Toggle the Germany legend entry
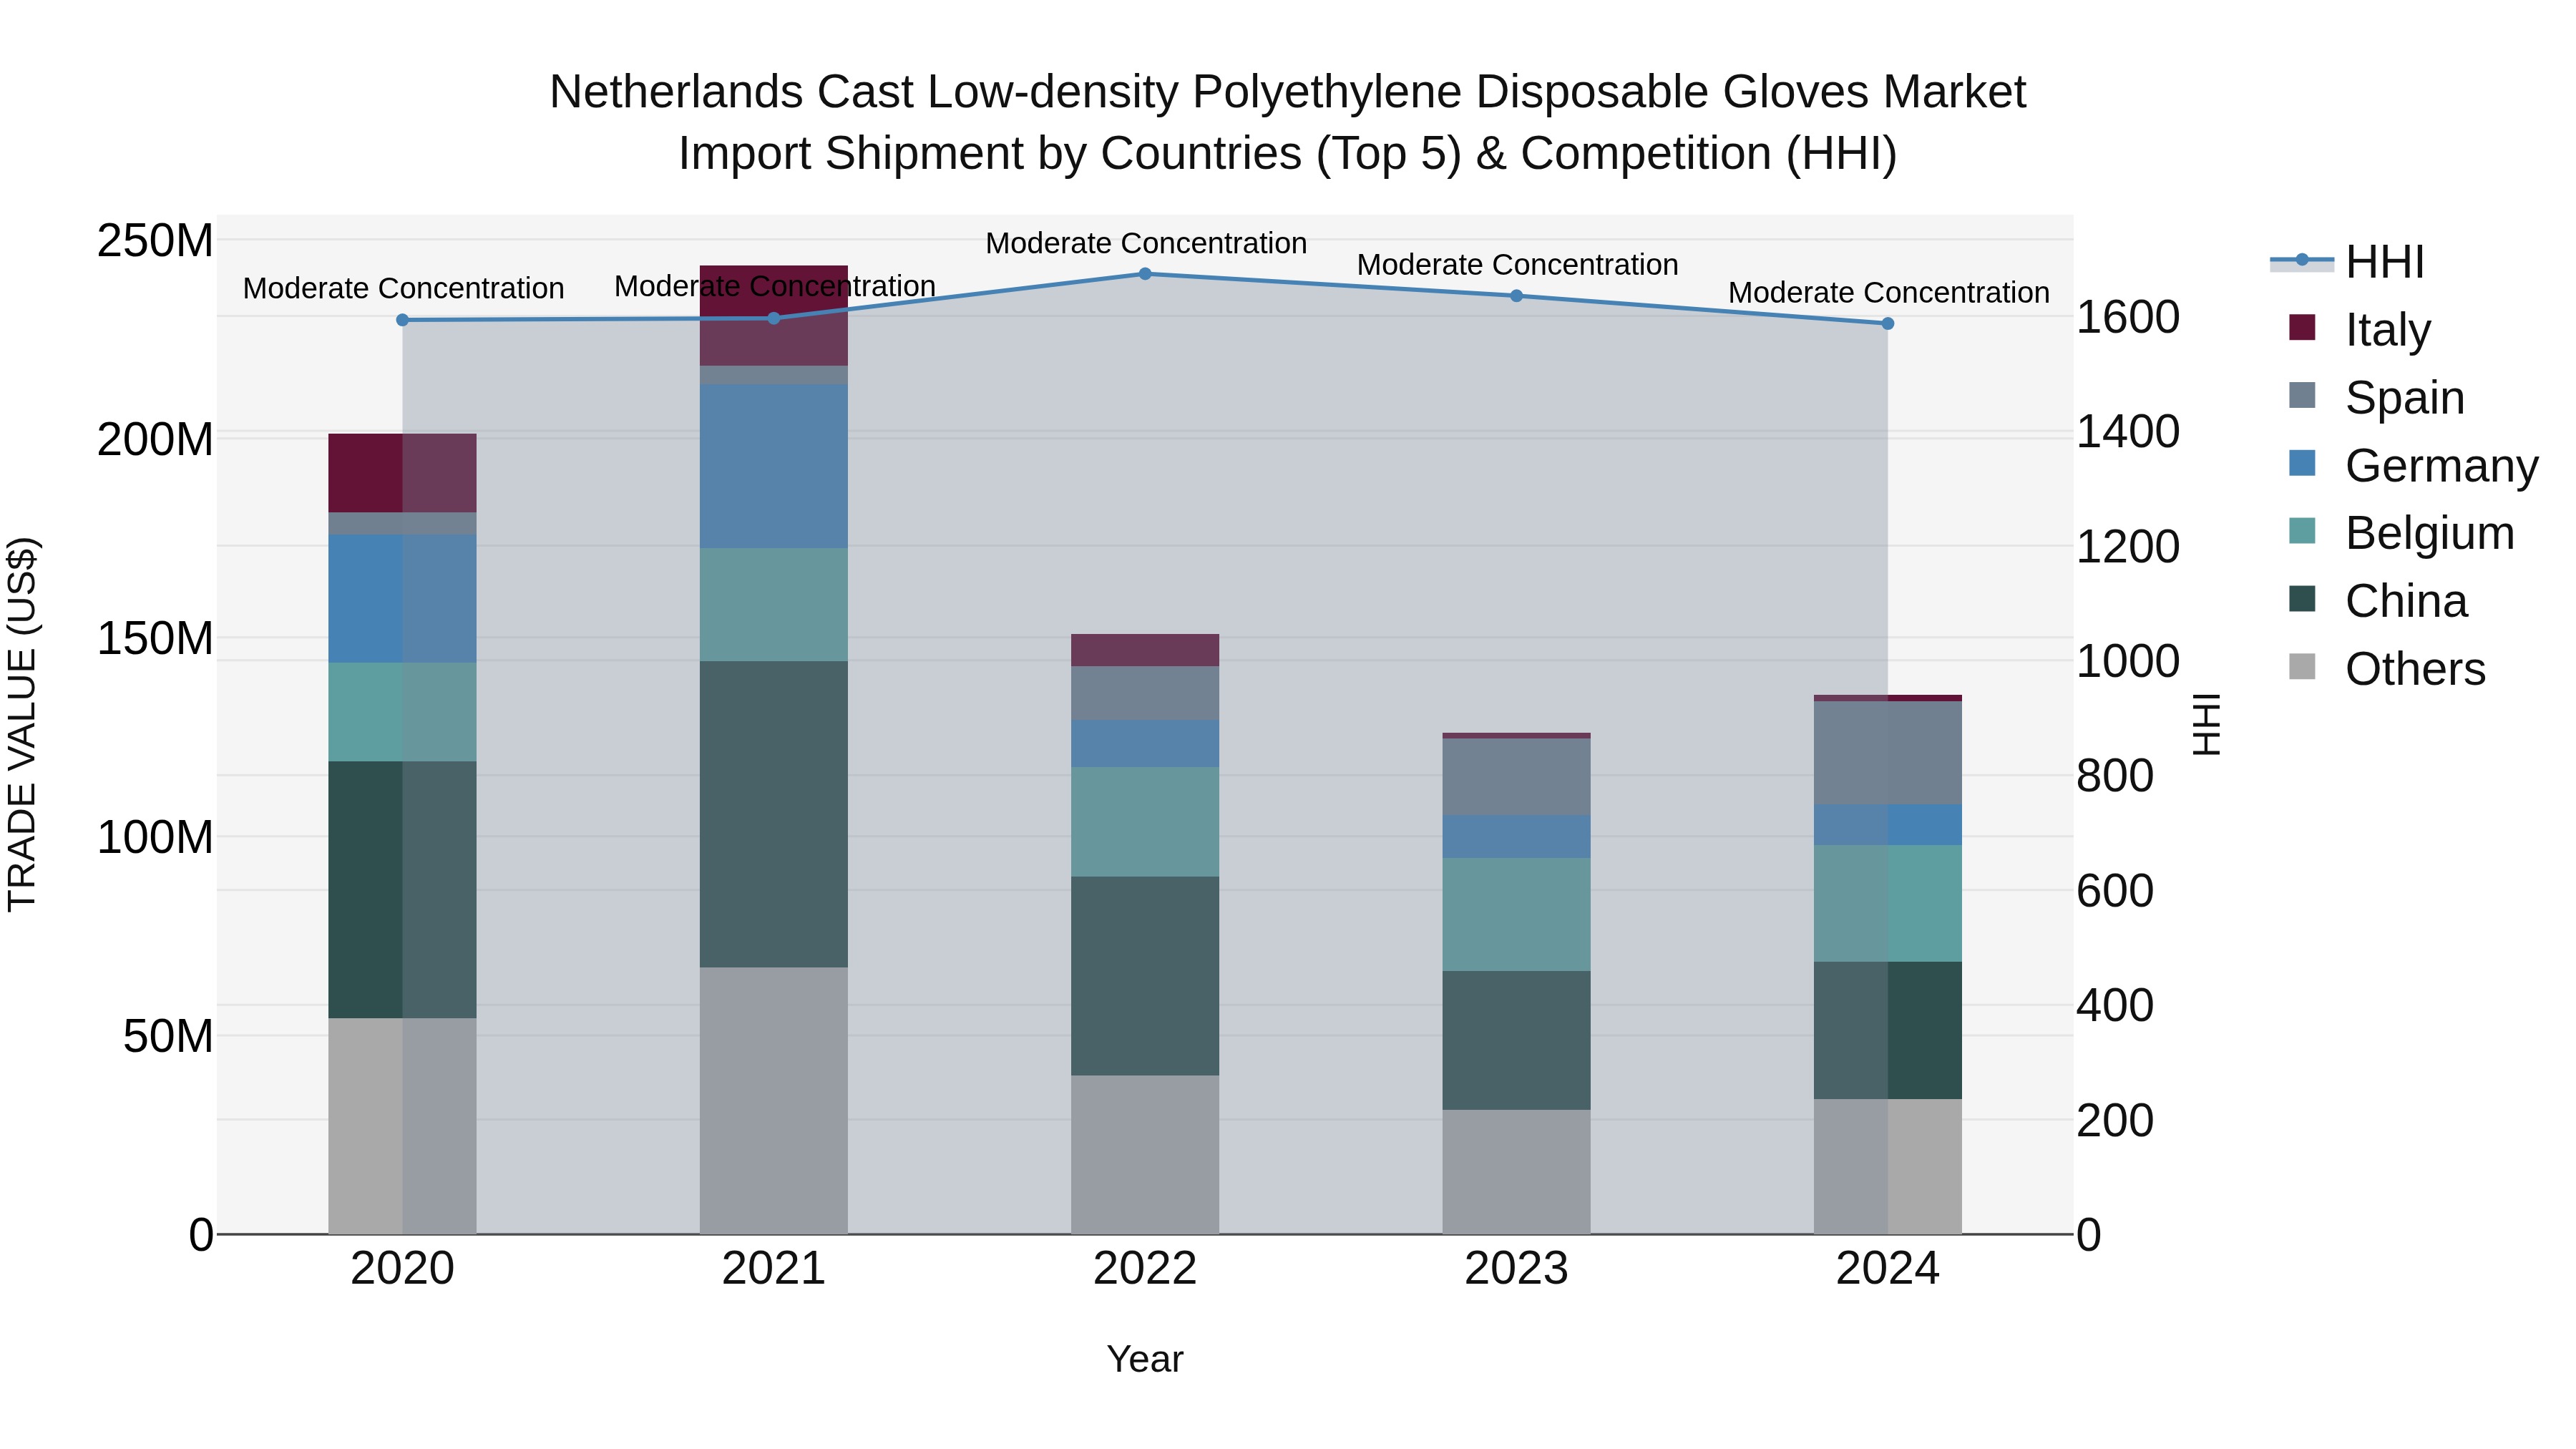Image resolution: width=2576 pixels, height=1449 pixels. (x=2413, y=466)
